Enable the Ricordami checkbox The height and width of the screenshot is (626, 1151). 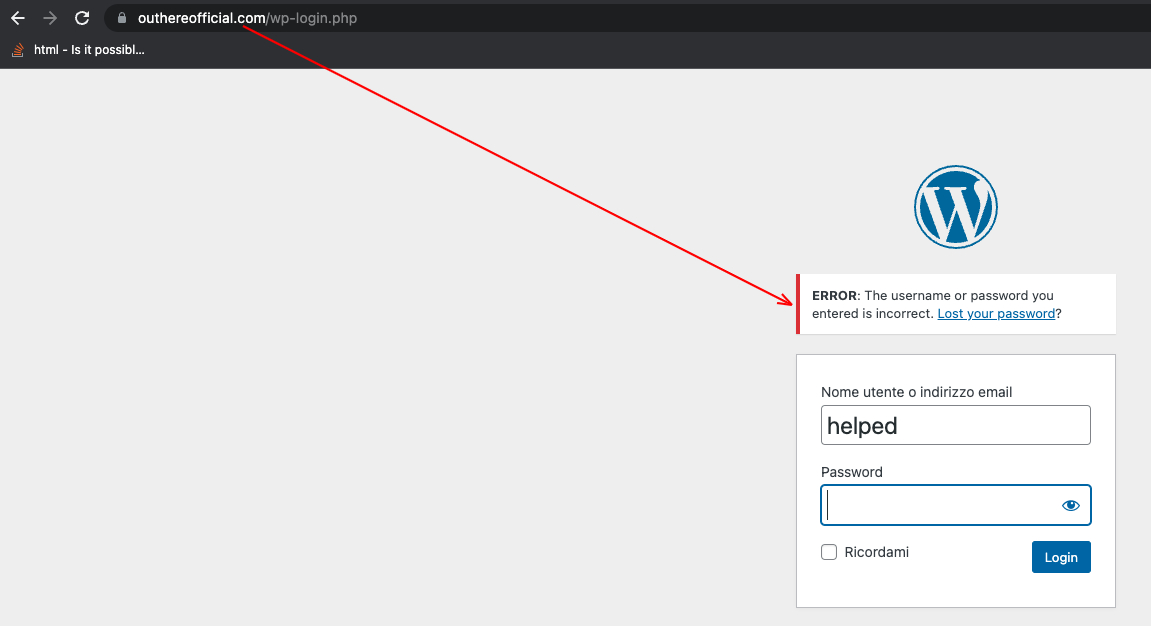pyautogui.click(x=829, y=552)
